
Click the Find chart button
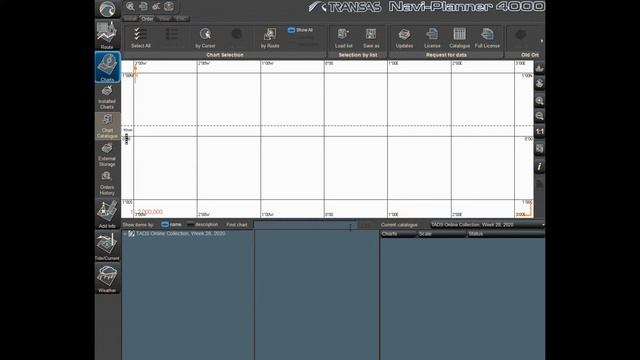[237, 224]
